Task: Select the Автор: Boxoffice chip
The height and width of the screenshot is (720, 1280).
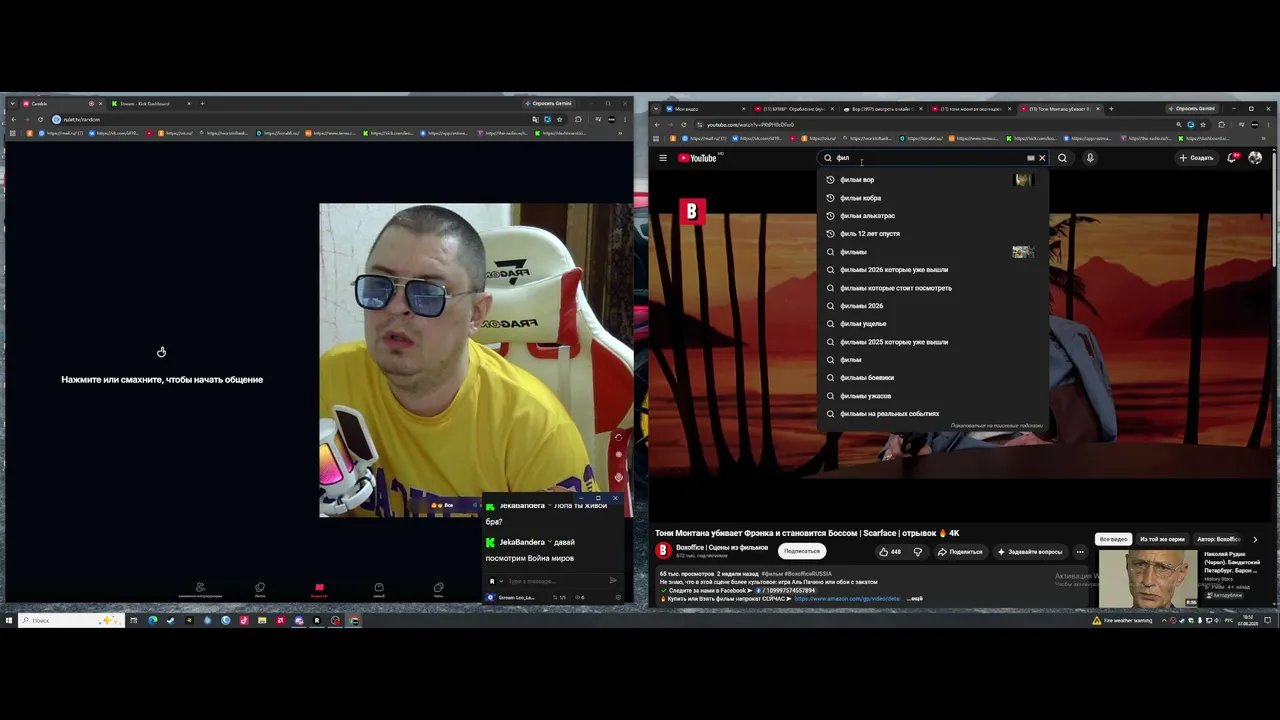Action: [x=1218, y=539]
